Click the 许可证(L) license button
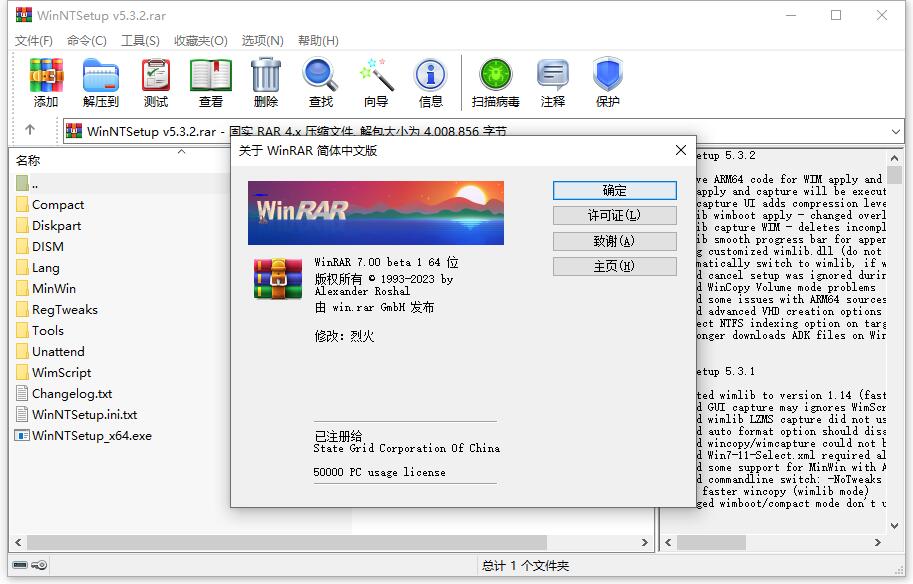Viewport: 913px width, 584px height. pyautogui.click(x=614, y=215)
